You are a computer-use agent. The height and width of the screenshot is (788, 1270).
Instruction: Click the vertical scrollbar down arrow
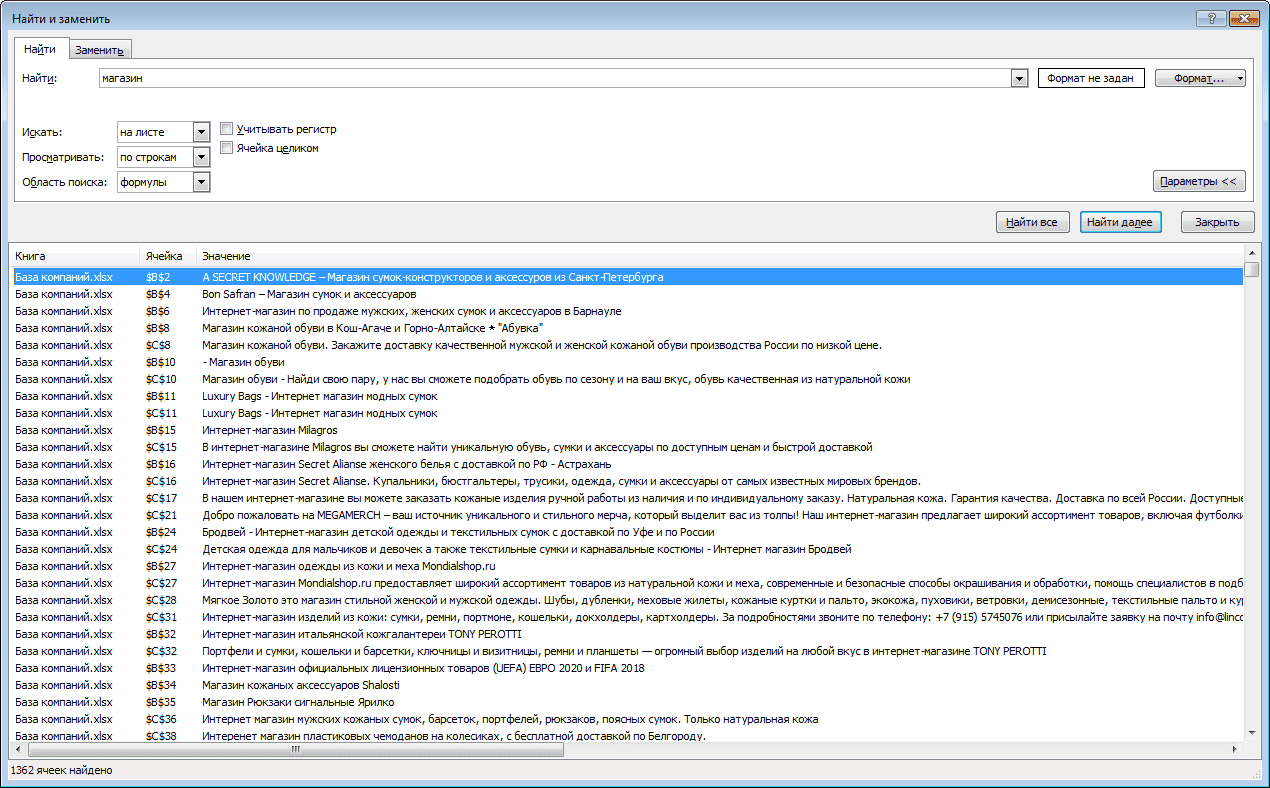pyautogui.click(x=1251, y=733)
